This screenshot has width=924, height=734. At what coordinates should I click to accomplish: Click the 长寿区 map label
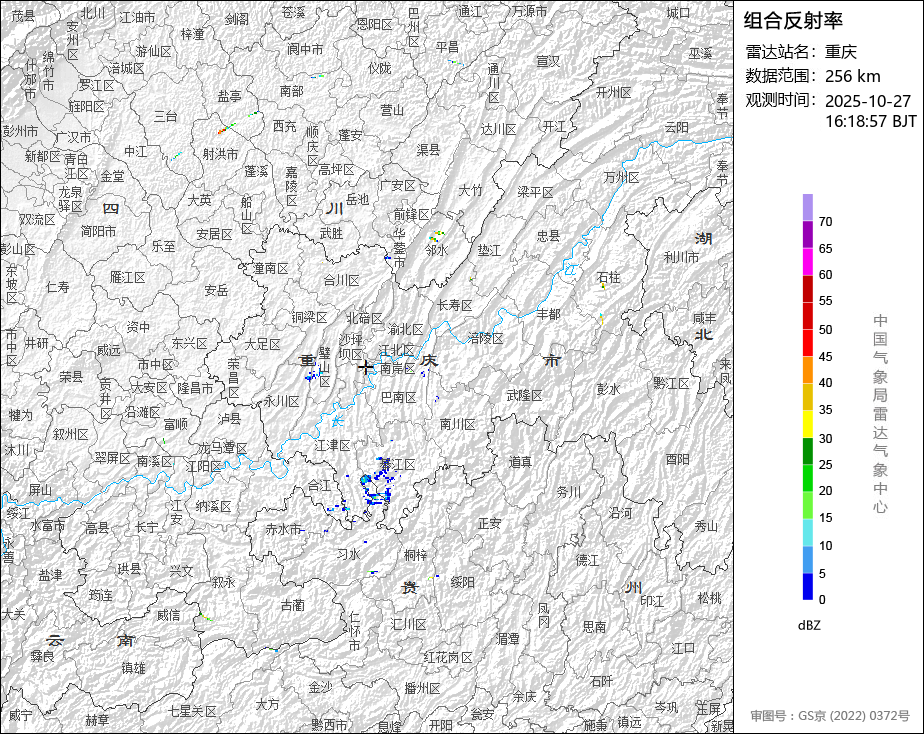(x=454, y=305)
